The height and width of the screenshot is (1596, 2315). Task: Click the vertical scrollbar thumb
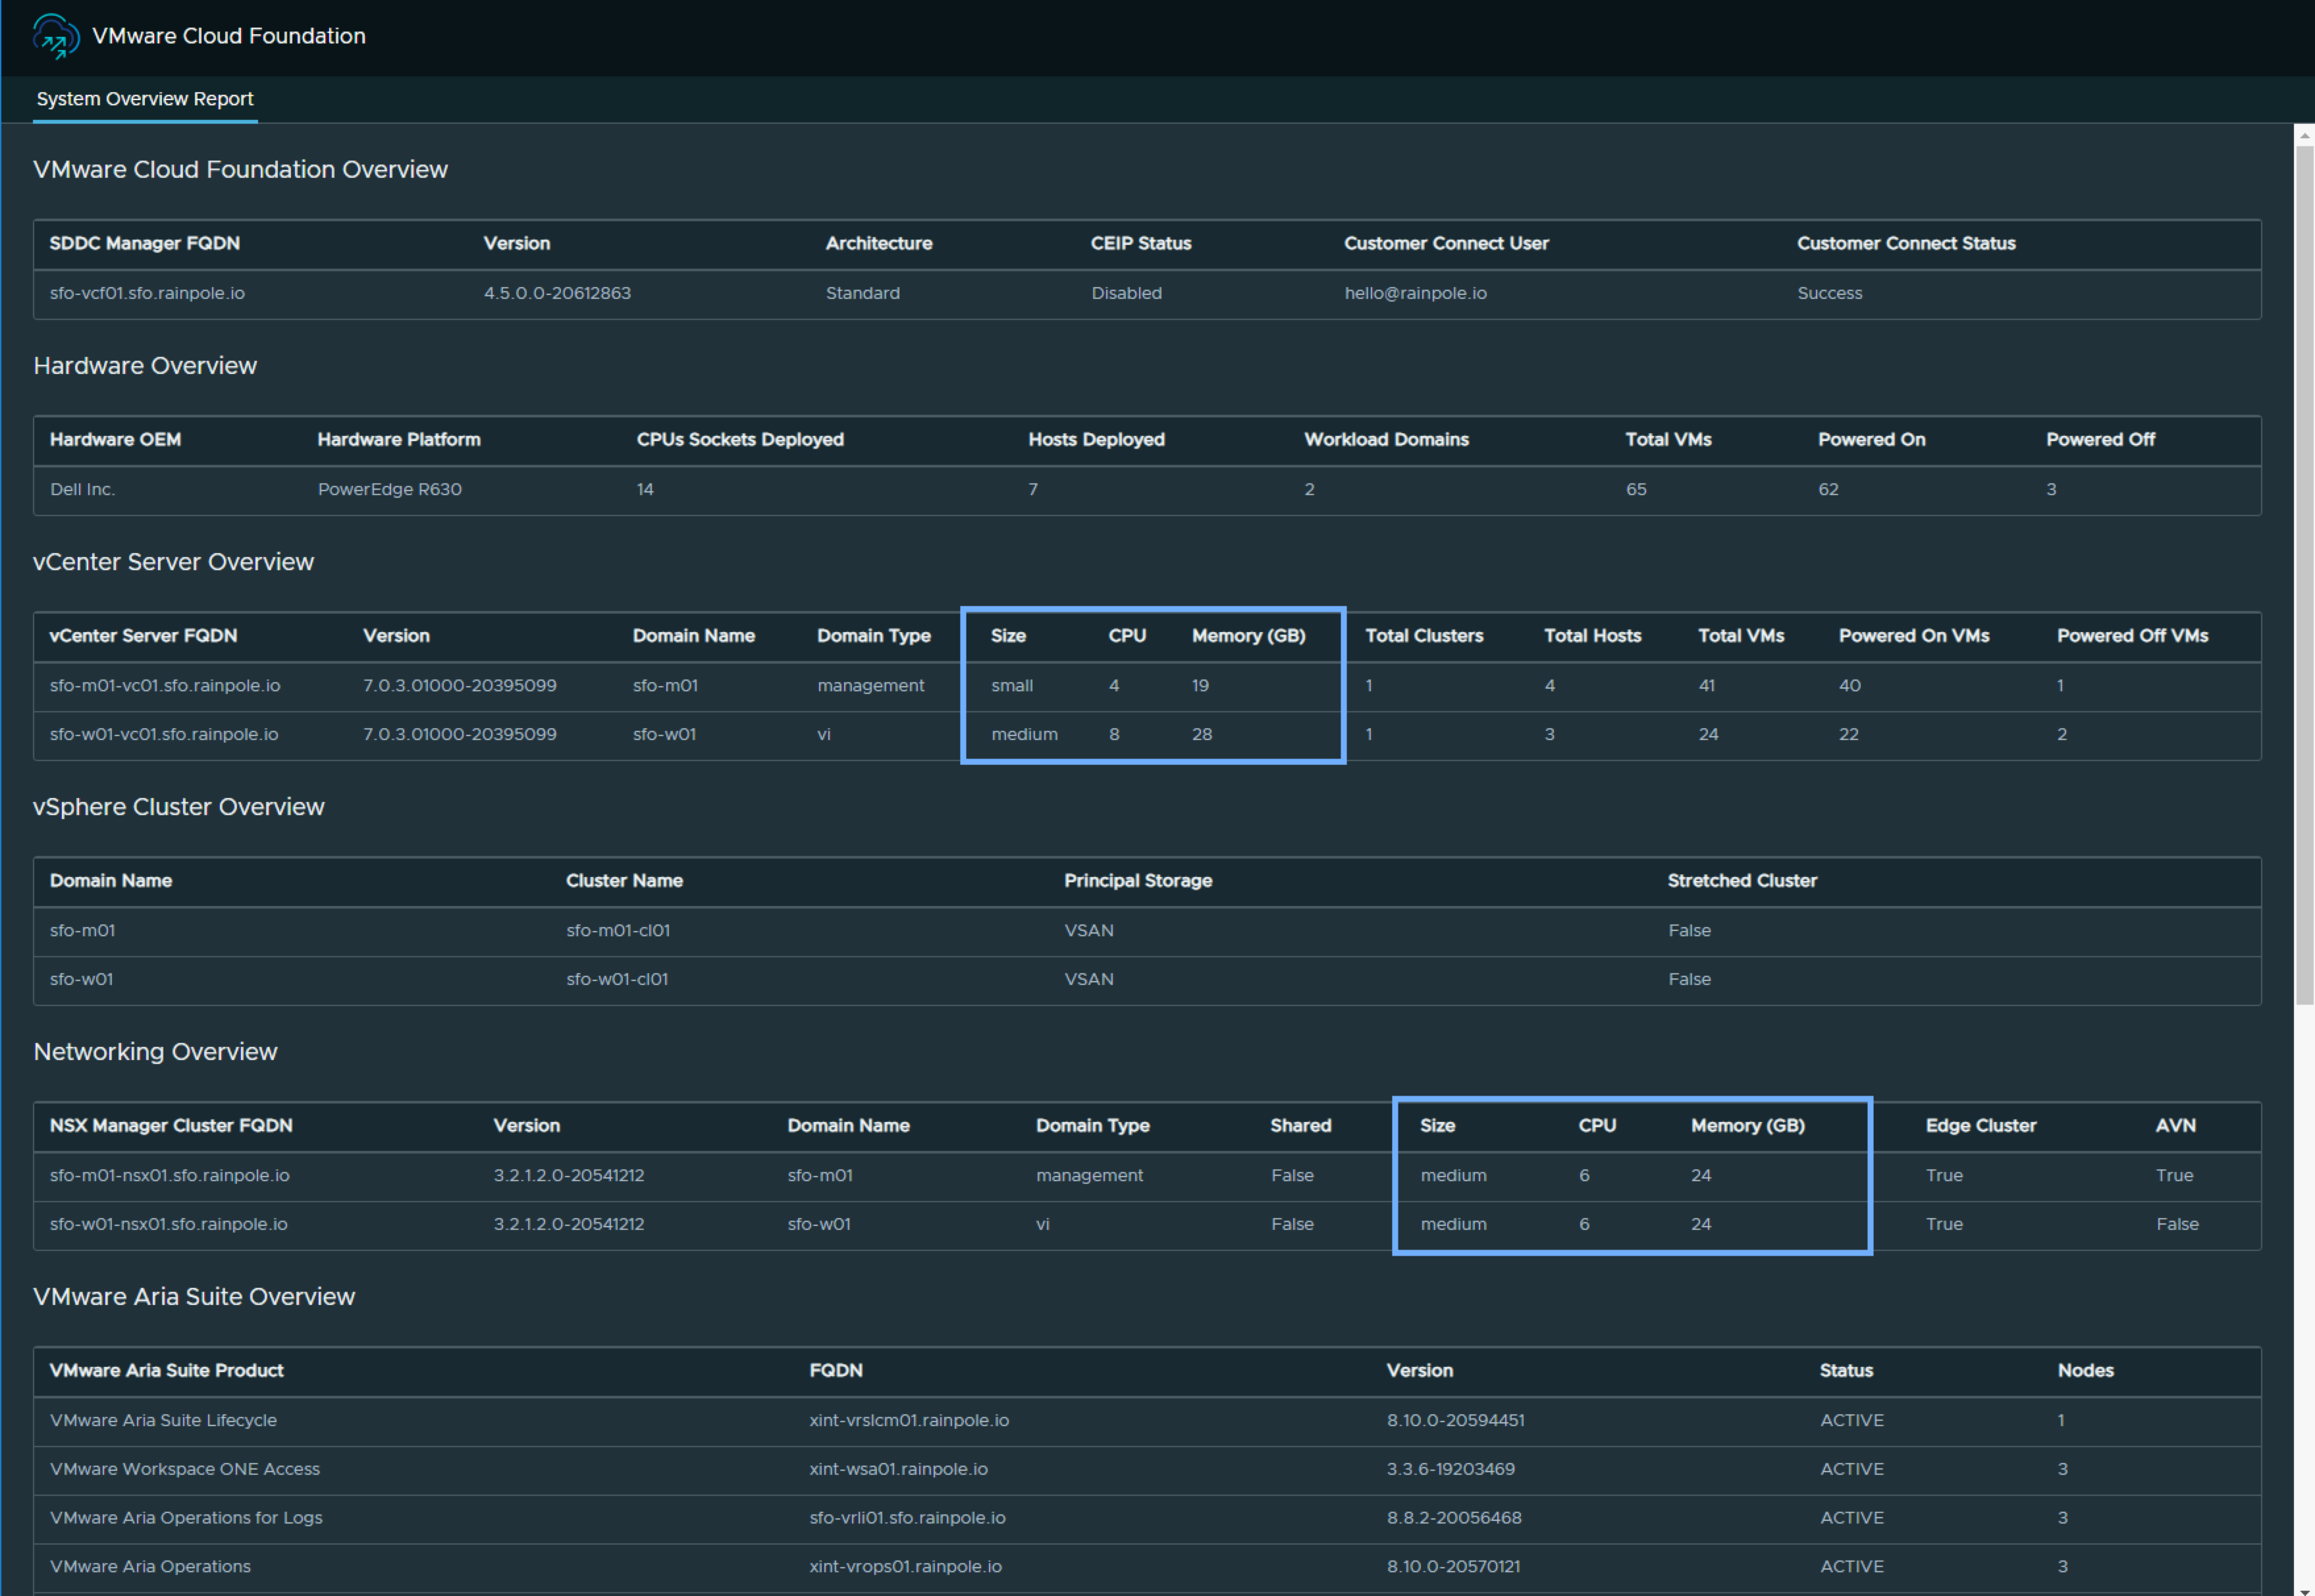(x=2305, y=575)
